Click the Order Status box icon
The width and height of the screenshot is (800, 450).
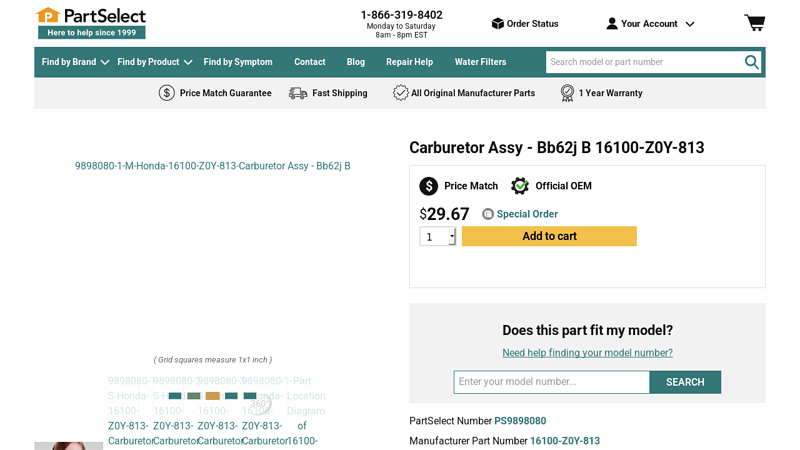click(497, 24)
